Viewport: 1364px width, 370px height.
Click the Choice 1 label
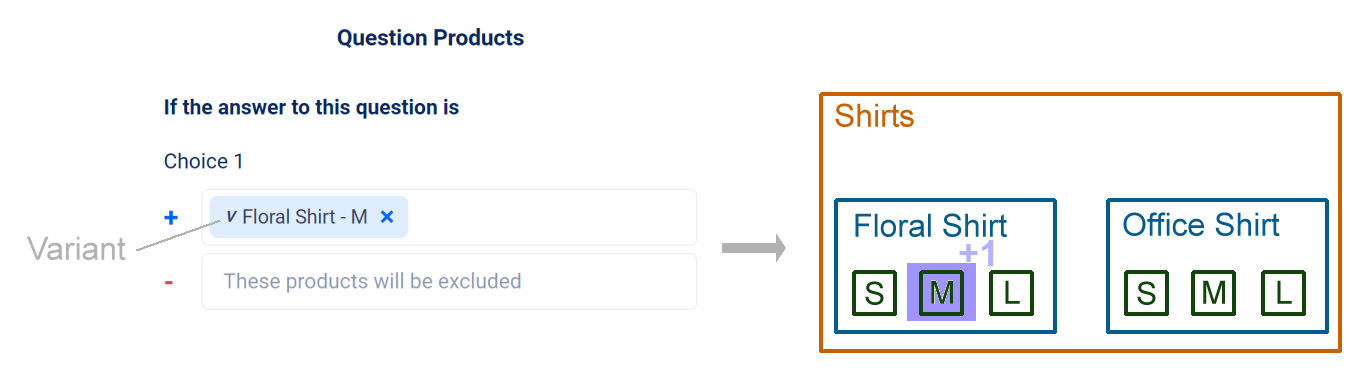[204, 161]
